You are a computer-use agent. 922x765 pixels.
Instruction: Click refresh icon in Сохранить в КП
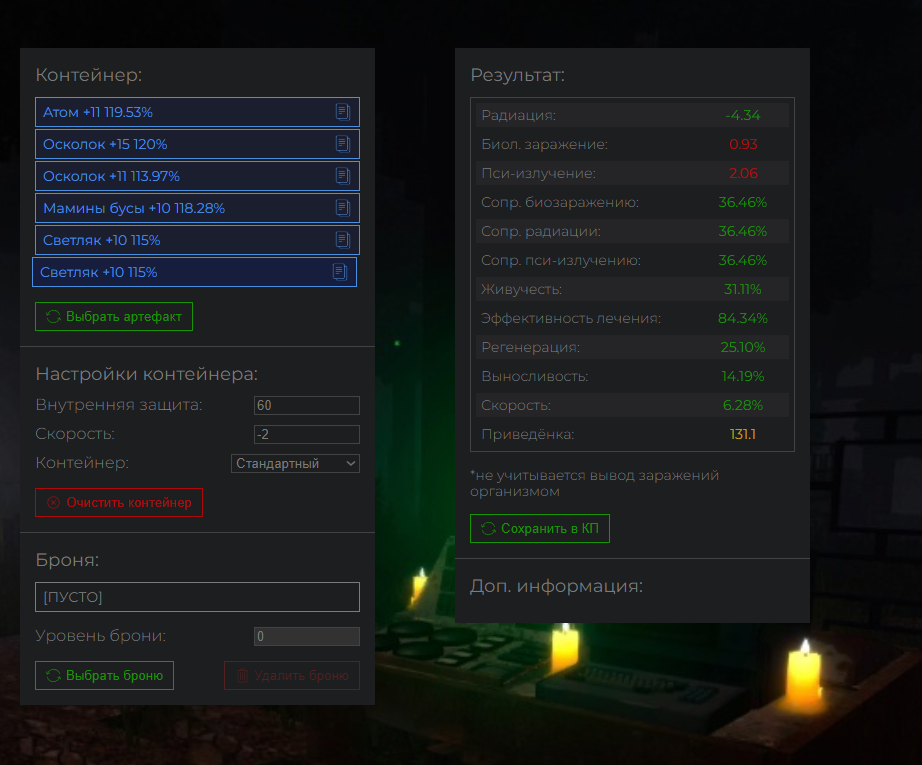tap(488, 529)
